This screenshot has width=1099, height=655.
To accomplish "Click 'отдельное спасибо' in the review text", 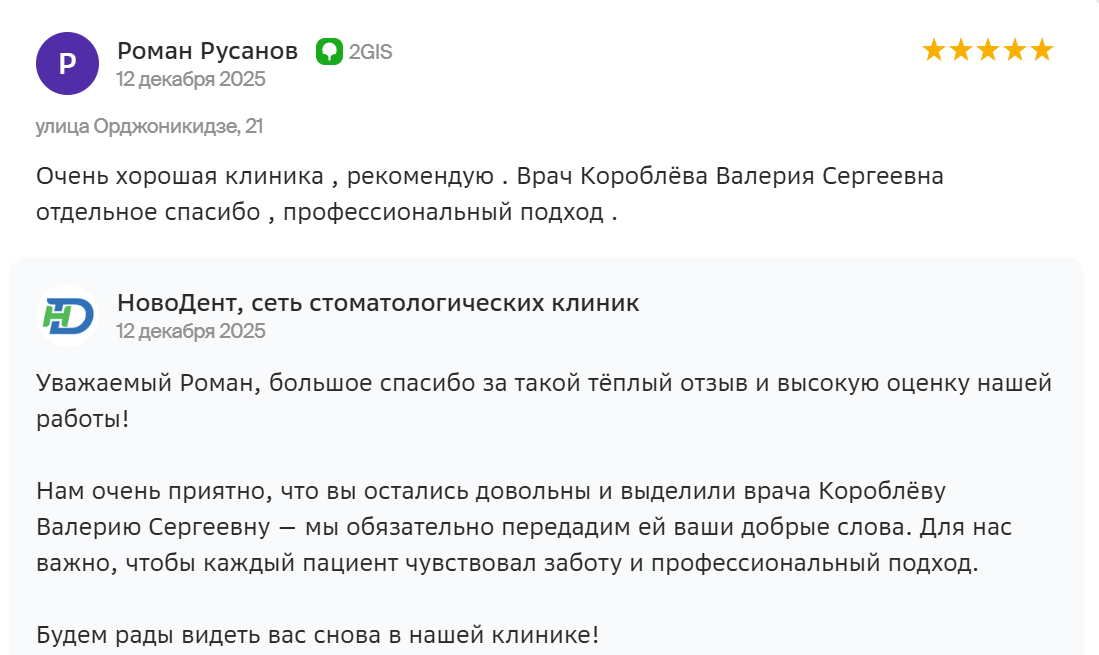I will point(150,212).
